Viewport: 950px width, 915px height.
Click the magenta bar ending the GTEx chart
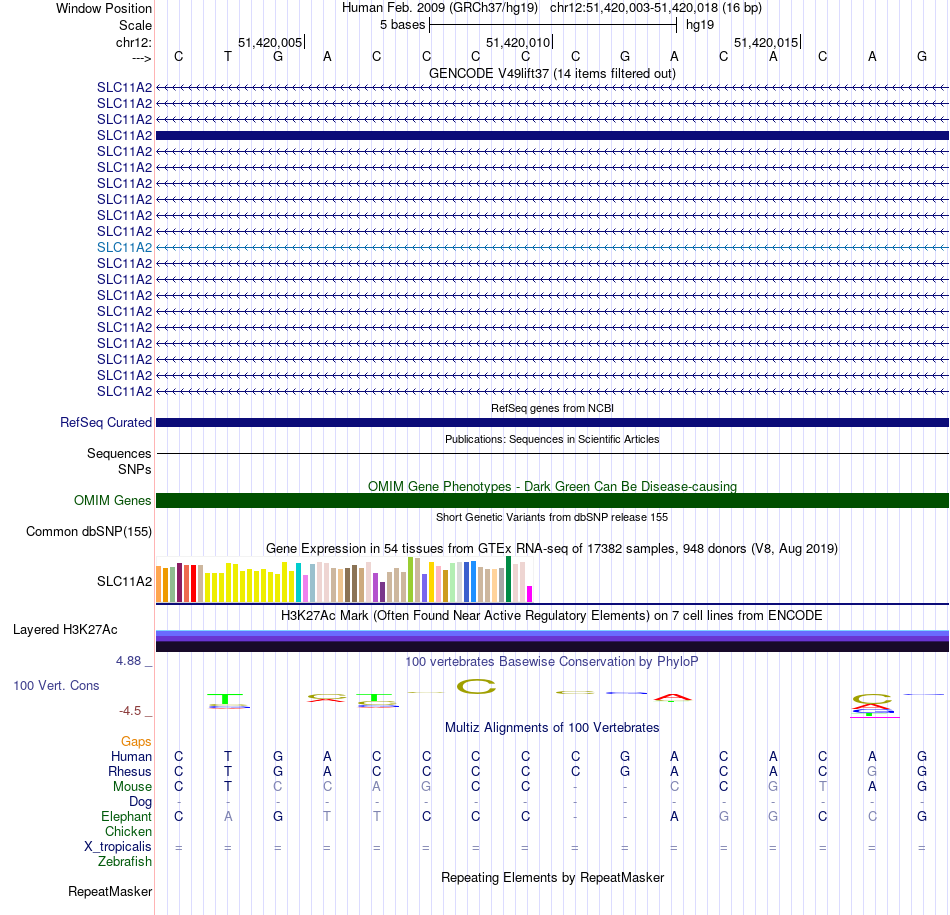pyautogui.click(x=530, y=594)
